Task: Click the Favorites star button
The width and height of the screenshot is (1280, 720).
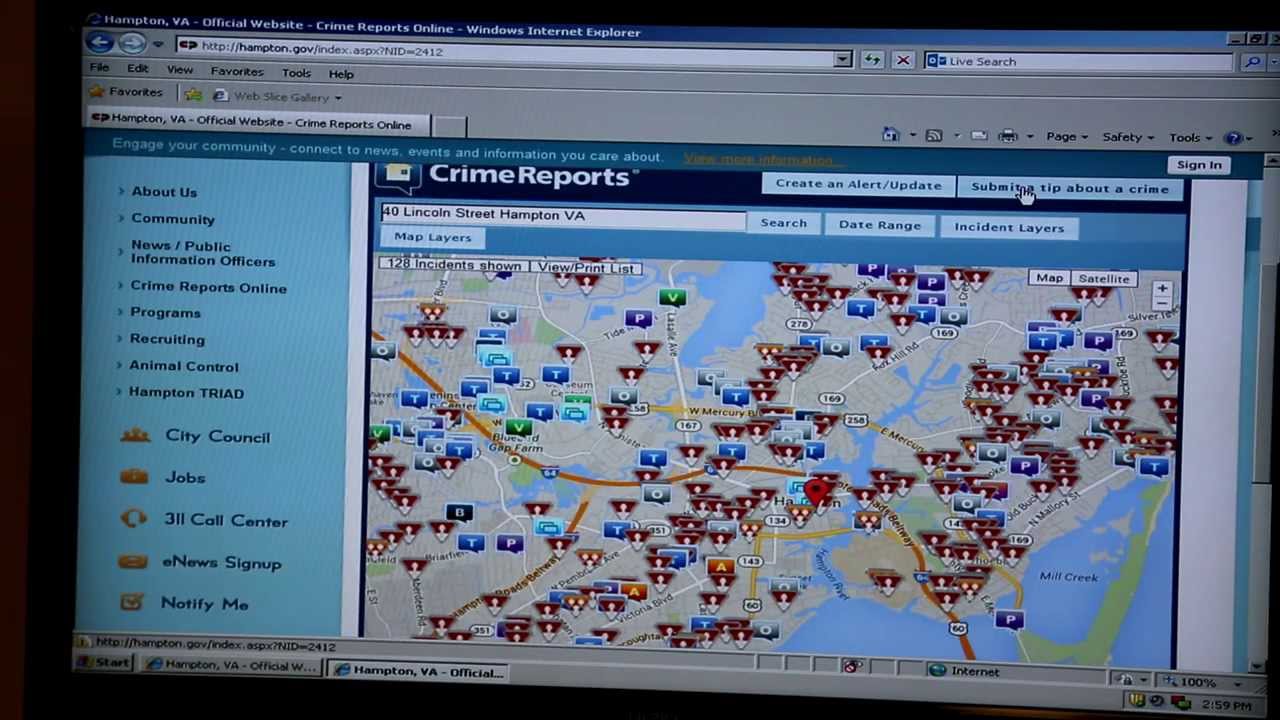Action: (x=126, y=92)
